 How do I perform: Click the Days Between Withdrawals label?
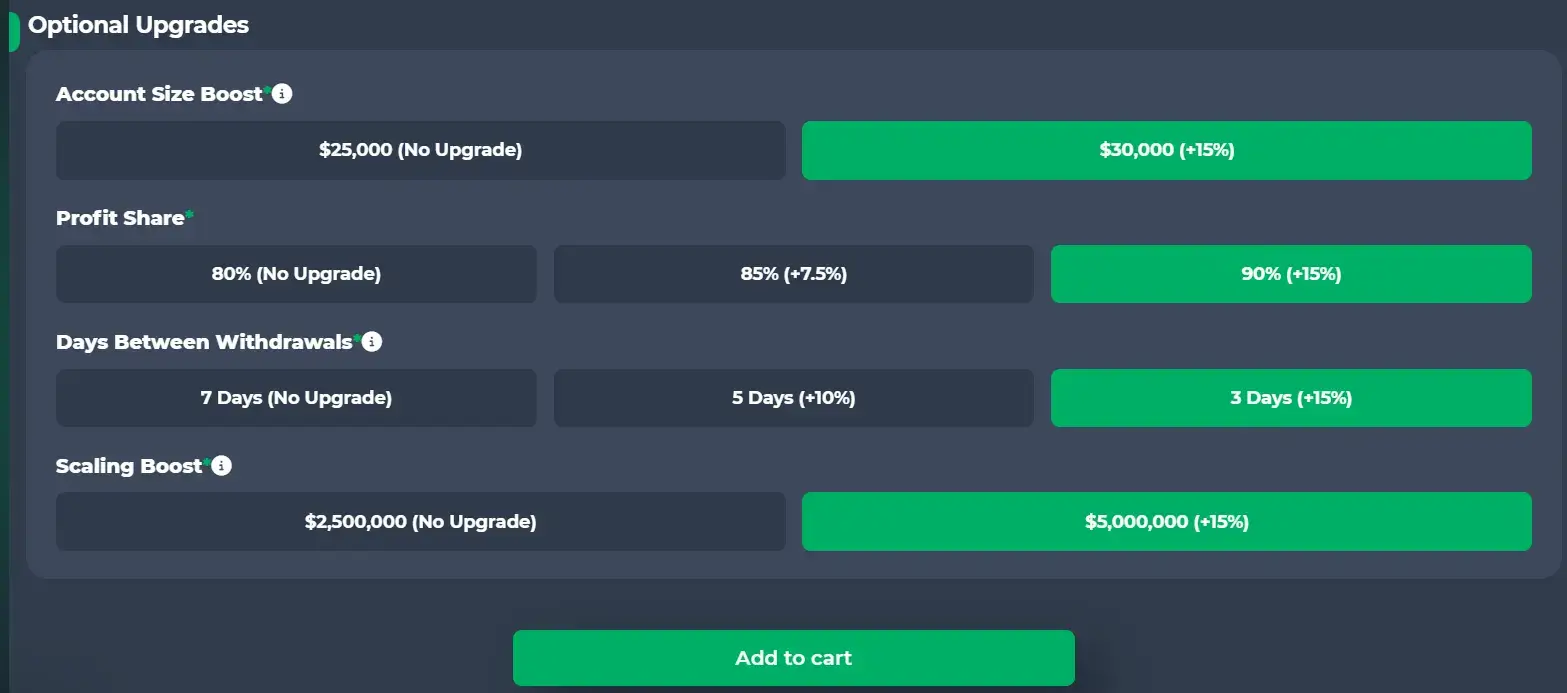click(x=205, y=341)
